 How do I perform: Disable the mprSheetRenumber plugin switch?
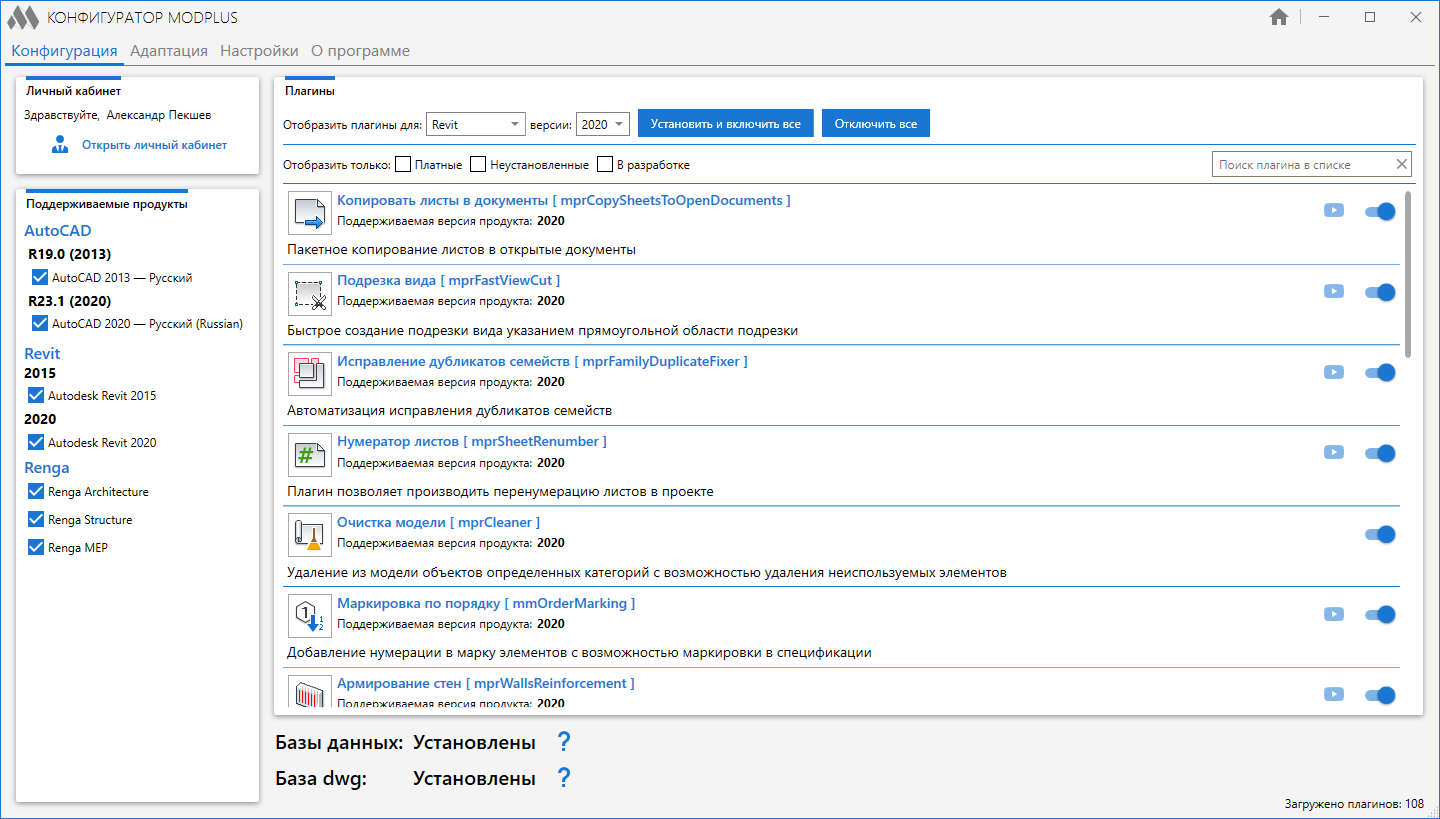[x=1380, y=453]
